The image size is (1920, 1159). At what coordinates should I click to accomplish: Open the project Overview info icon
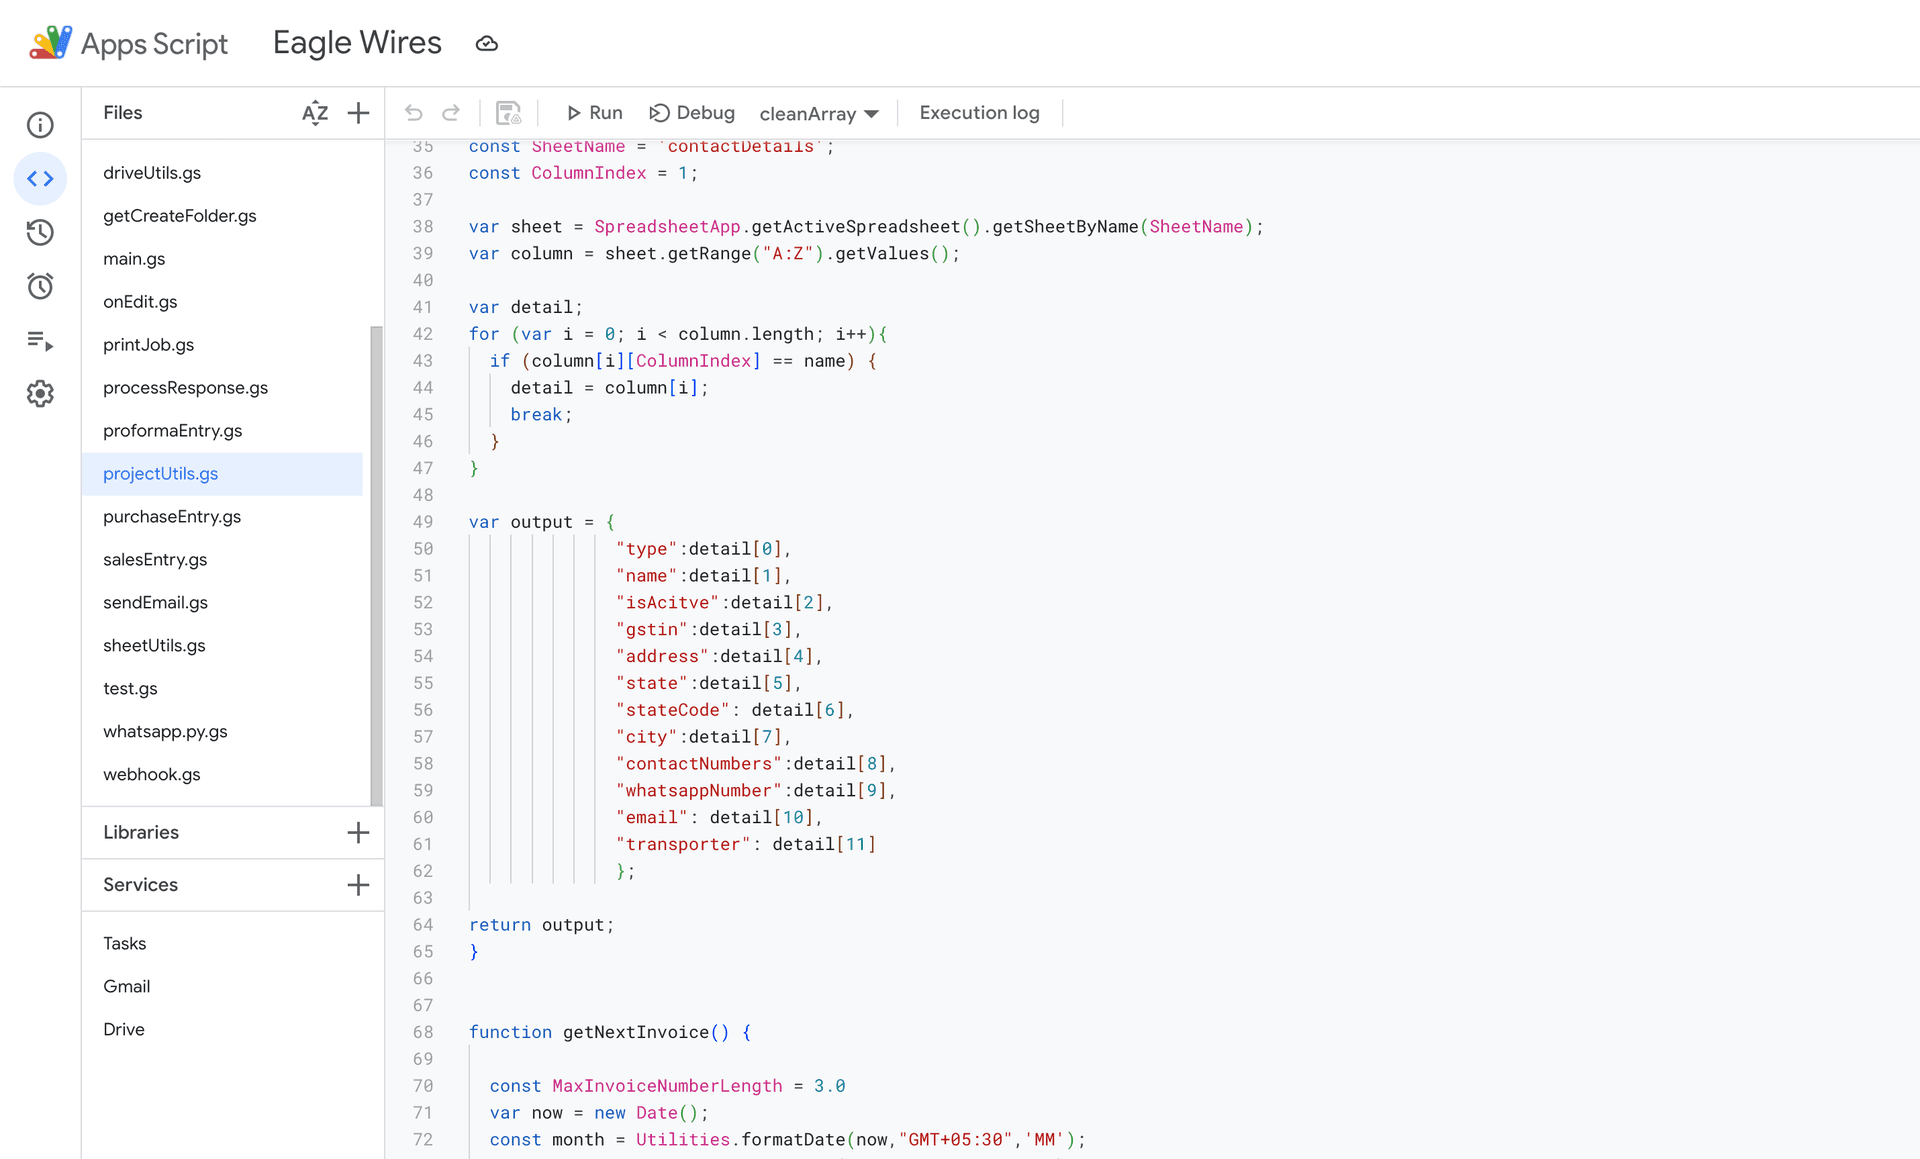(40, 125)
